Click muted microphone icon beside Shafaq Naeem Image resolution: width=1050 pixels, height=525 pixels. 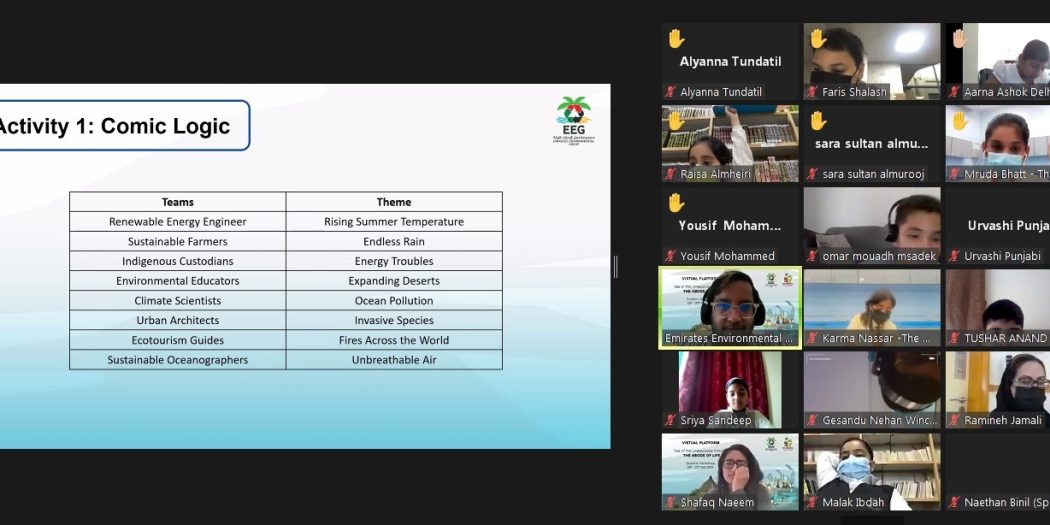point(670,502)
